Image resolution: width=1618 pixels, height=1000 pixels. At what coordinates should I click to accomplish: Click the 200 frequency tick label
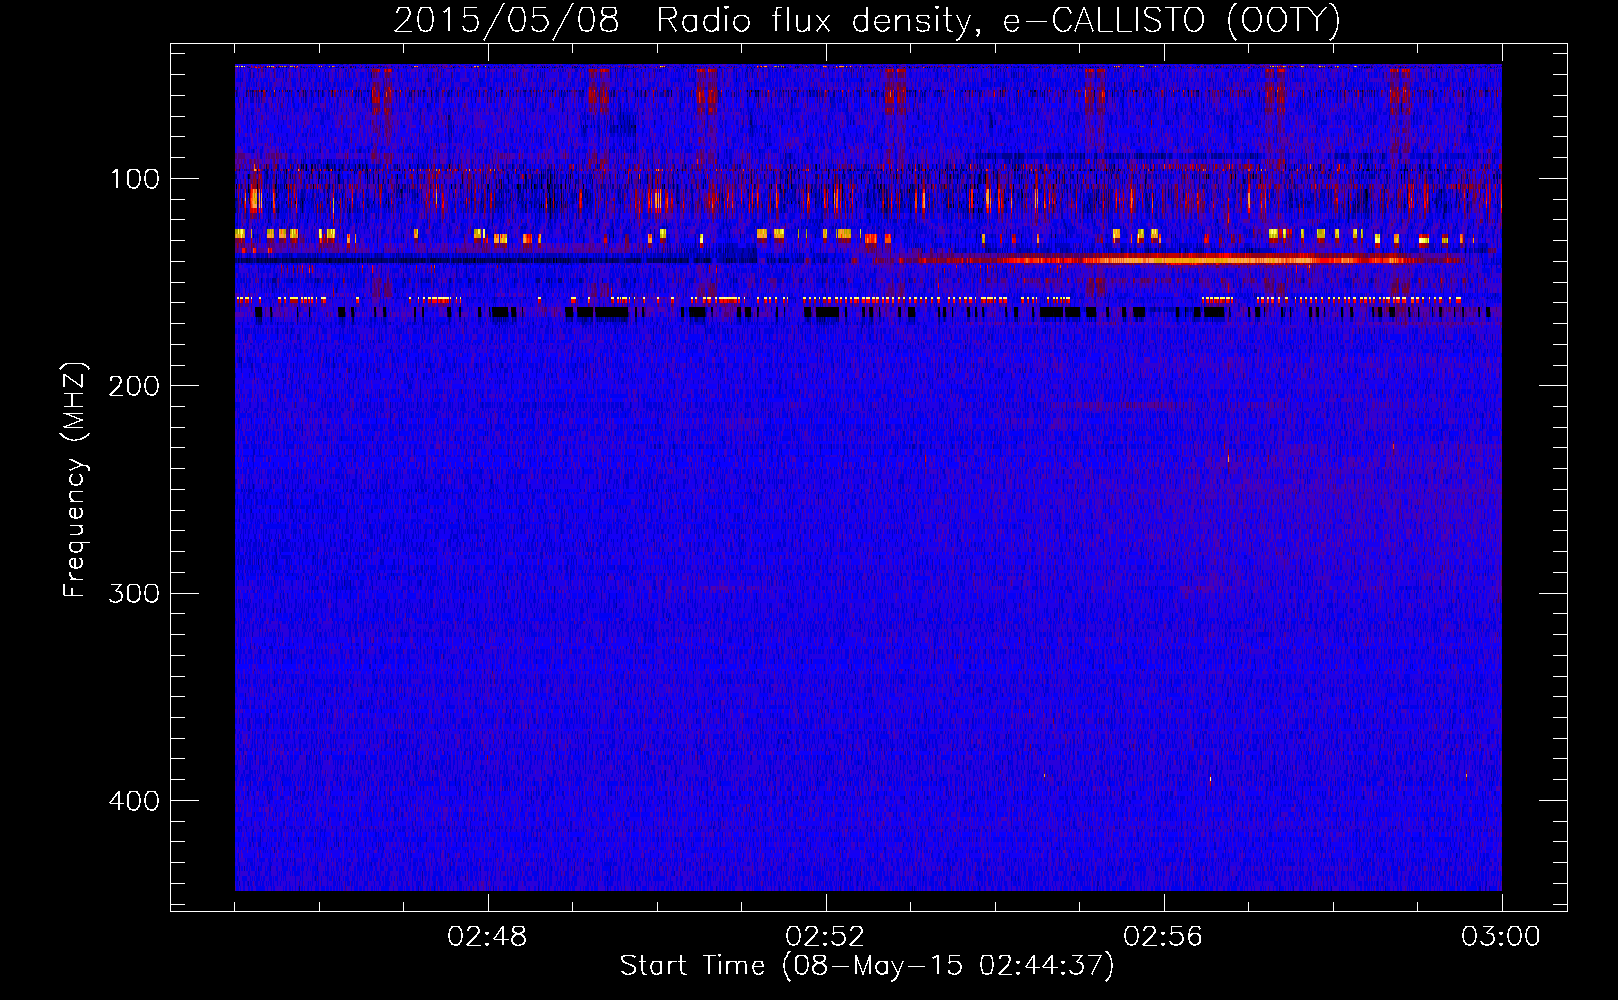pos(134,386)
